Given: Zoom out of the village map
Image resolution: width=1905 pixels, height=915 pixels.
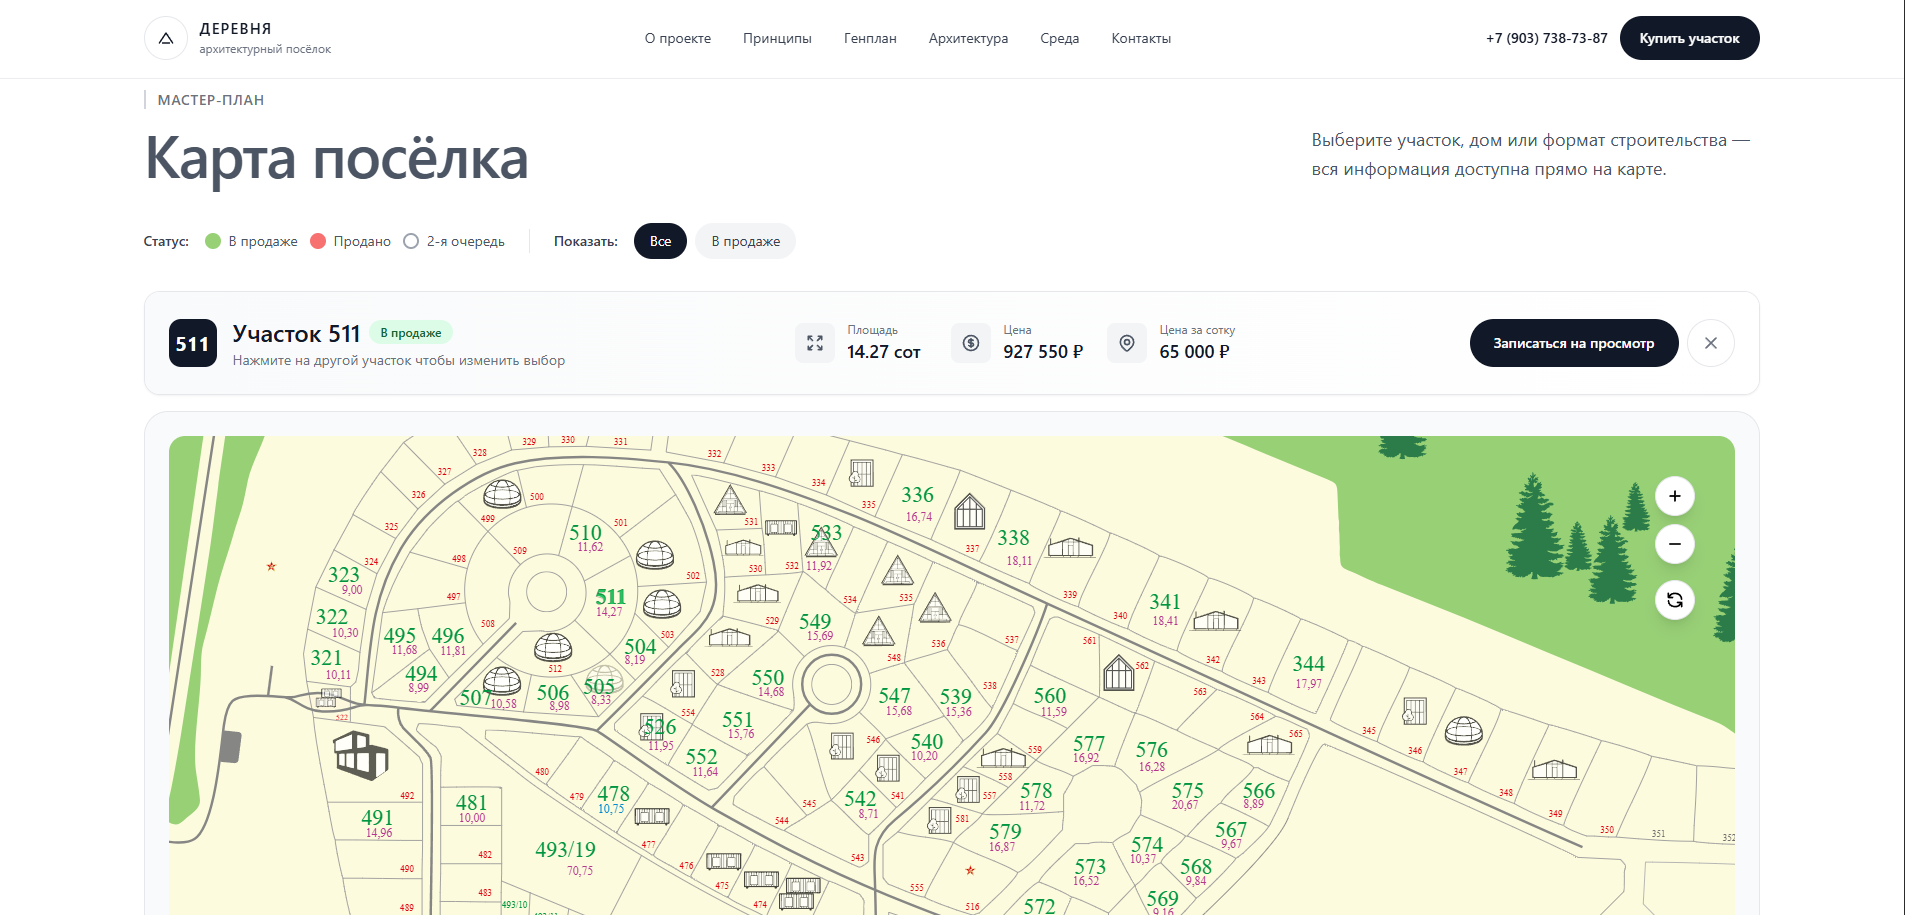Looking at the screenshot, I should pyautogui.click(x=1675, y=544).
